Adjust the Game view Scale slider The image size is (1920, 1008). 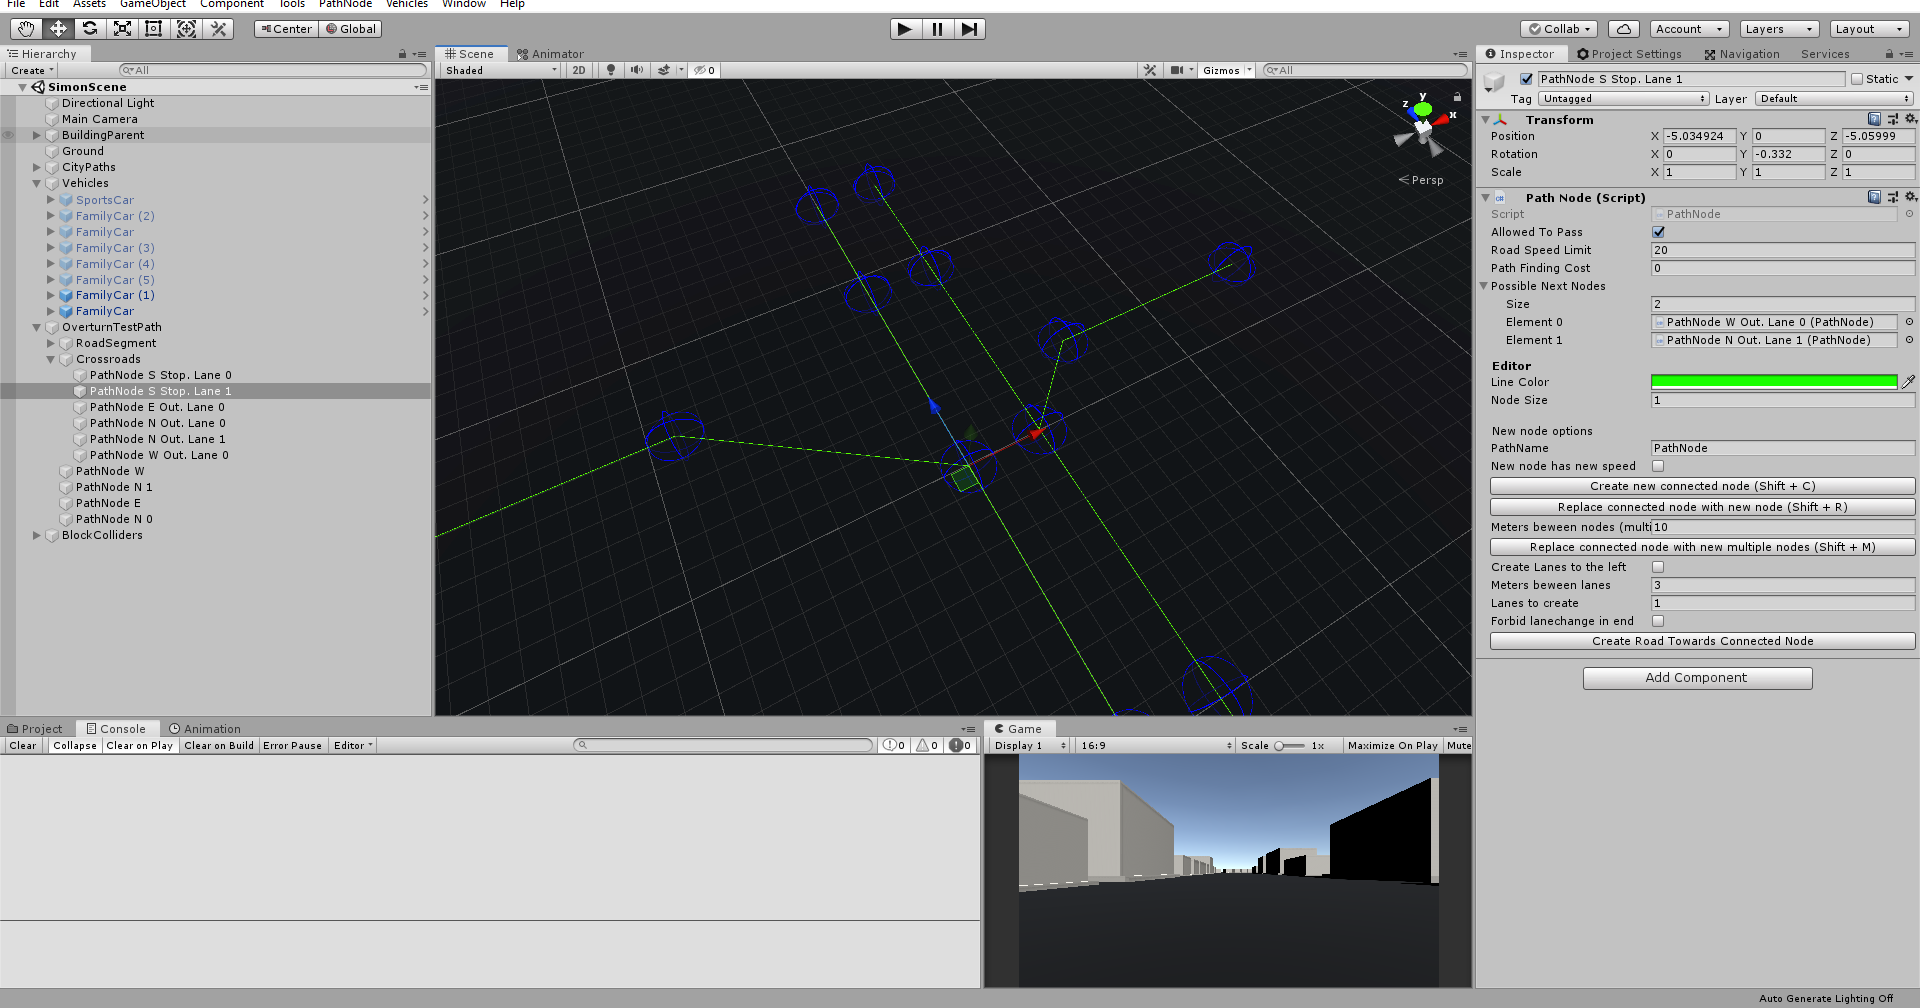[1289, 746]
